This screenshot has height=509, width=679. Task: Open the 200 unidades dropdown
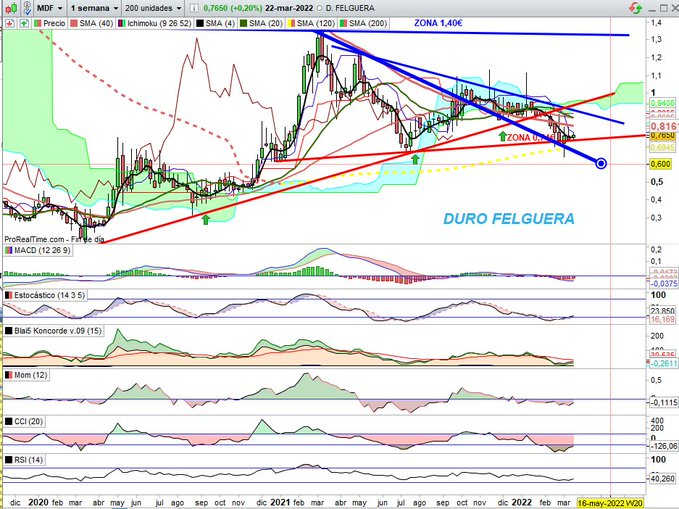[x=153, y=8]
